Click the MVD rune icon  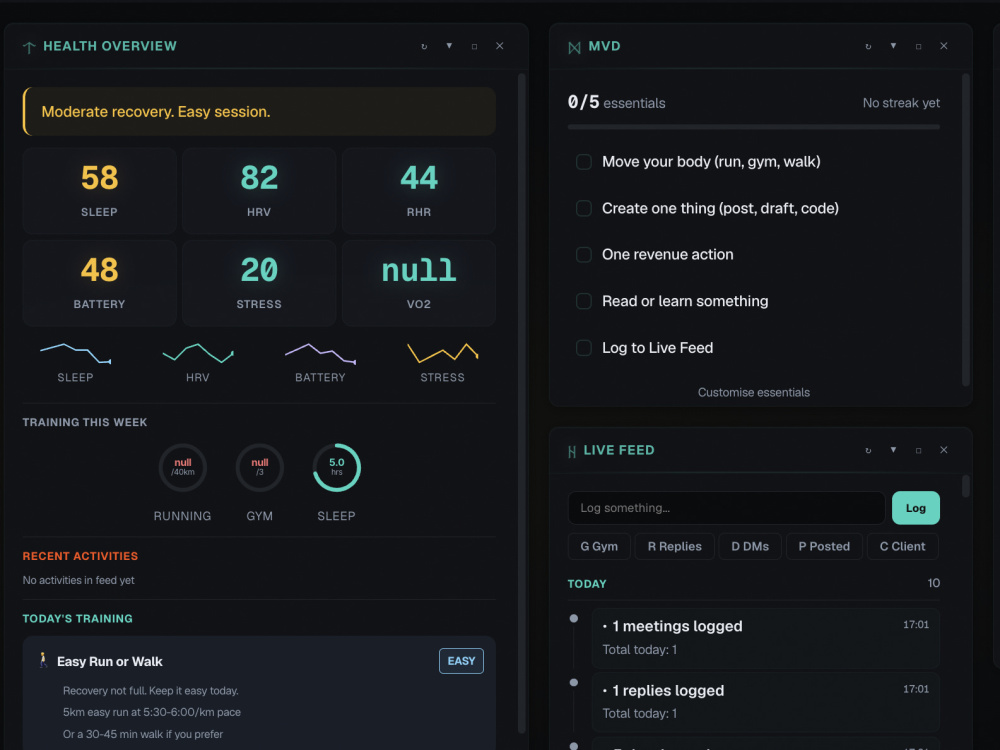pos(574,47)
